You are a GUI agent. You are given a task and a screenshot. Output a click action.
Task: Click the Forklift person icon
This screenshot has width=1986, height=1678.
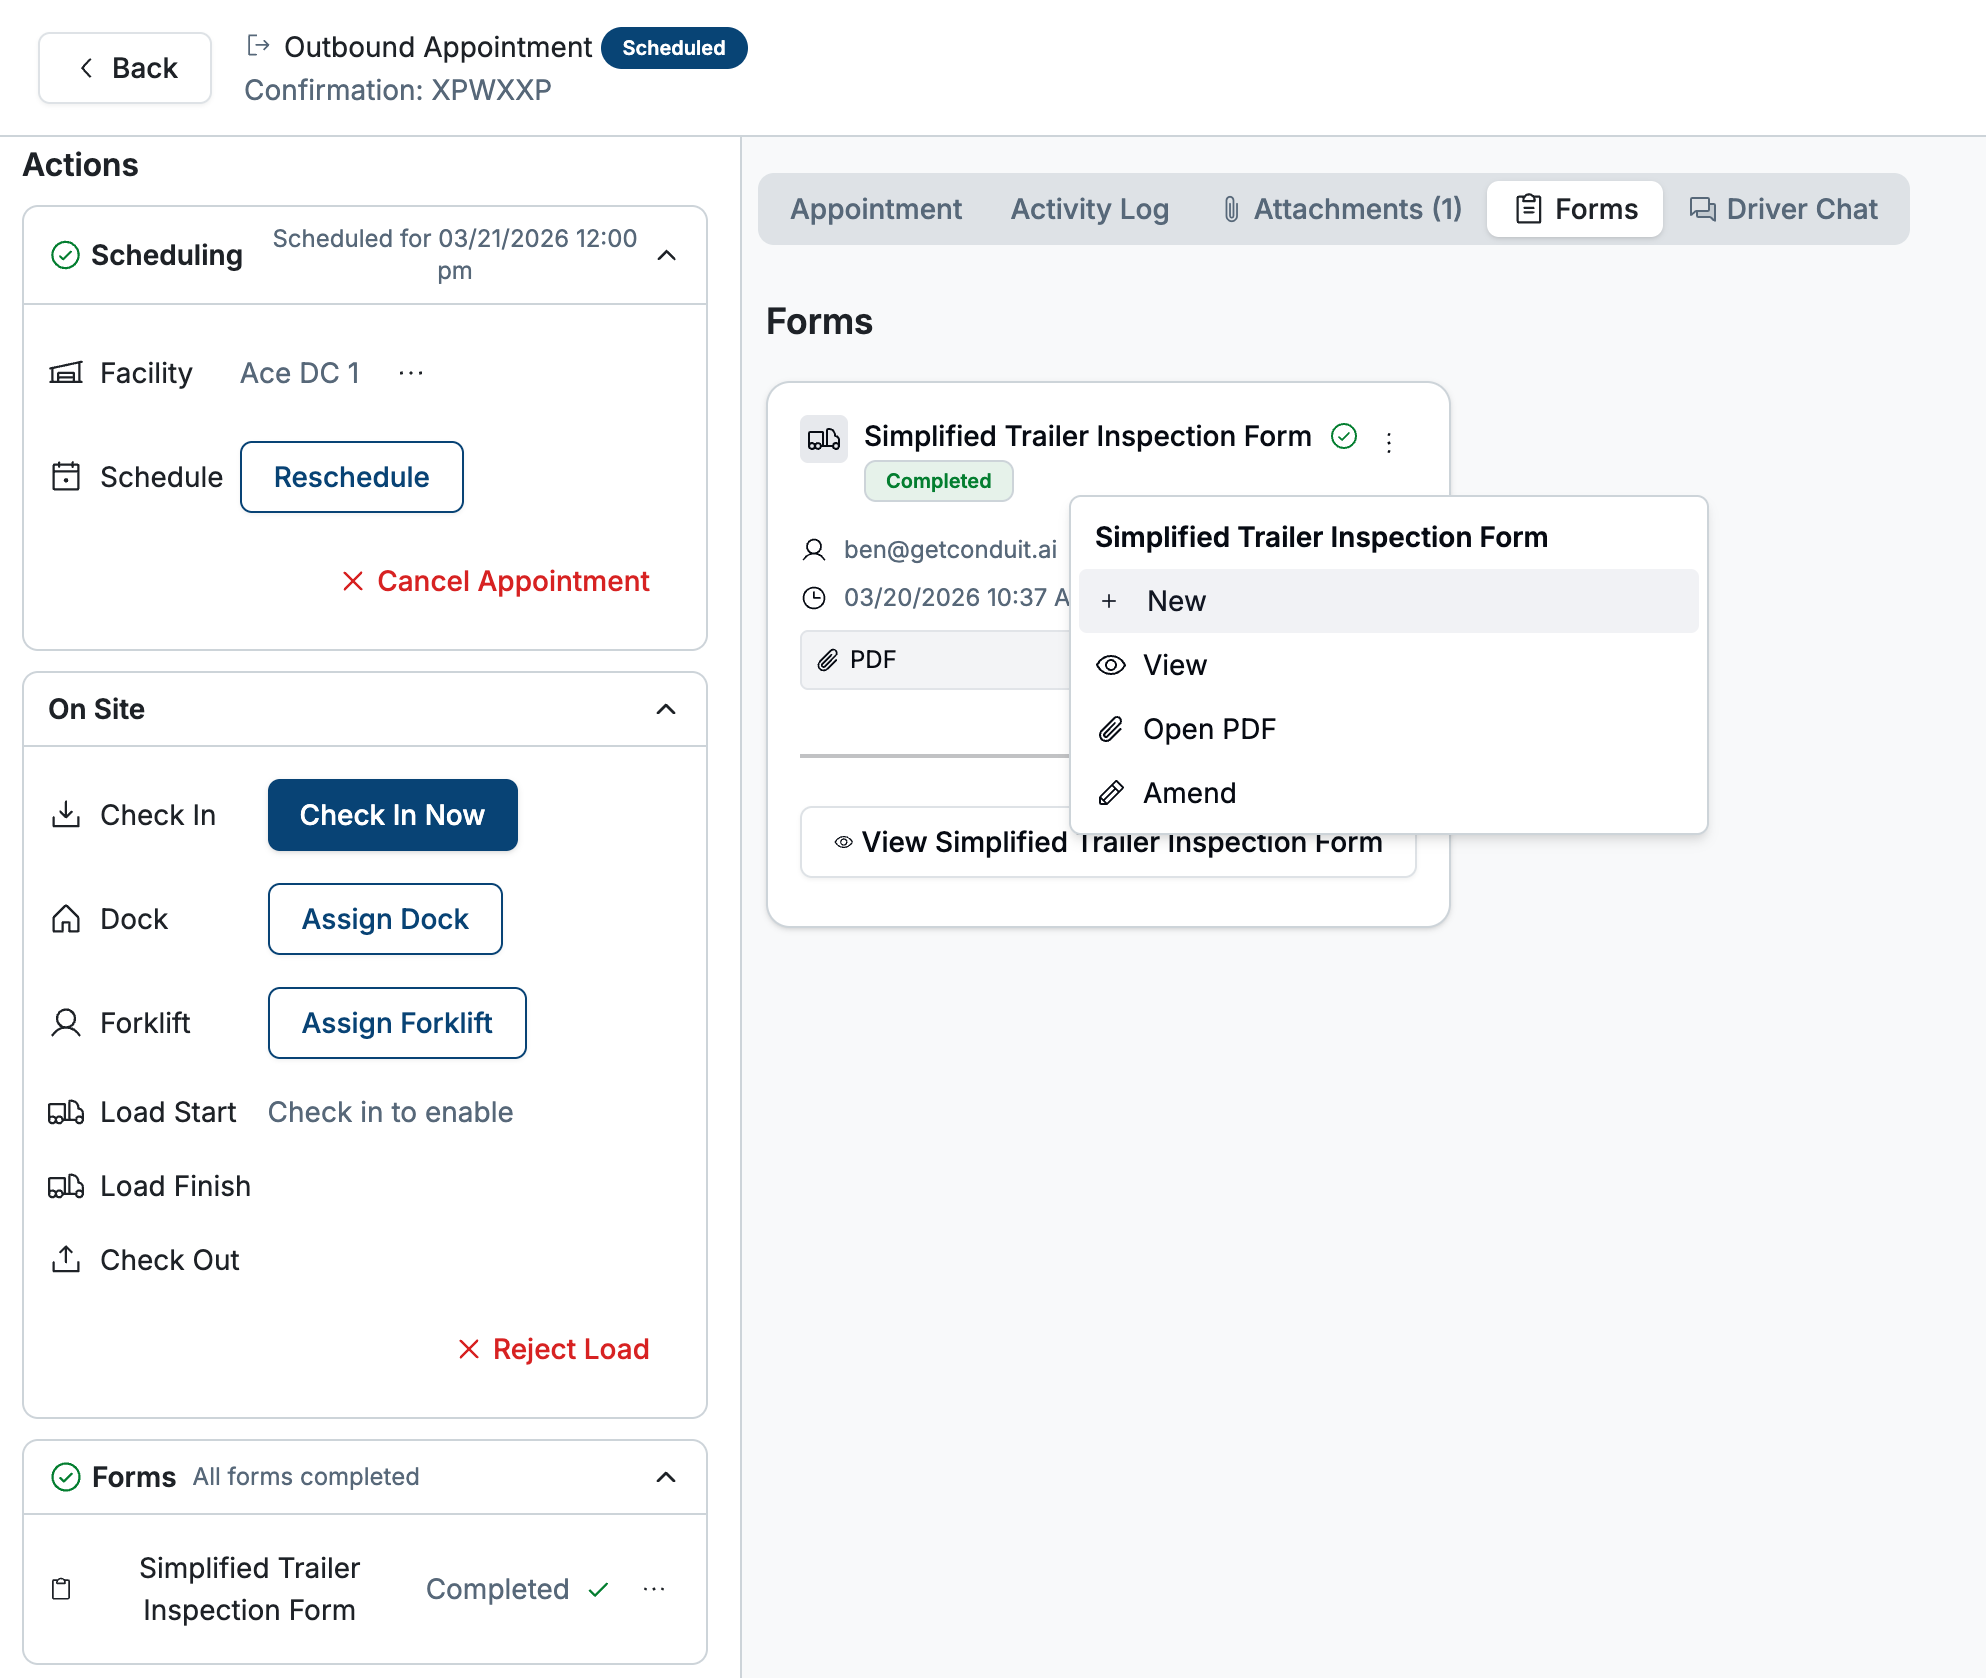pyautogui.click(x=66, y=1023)
